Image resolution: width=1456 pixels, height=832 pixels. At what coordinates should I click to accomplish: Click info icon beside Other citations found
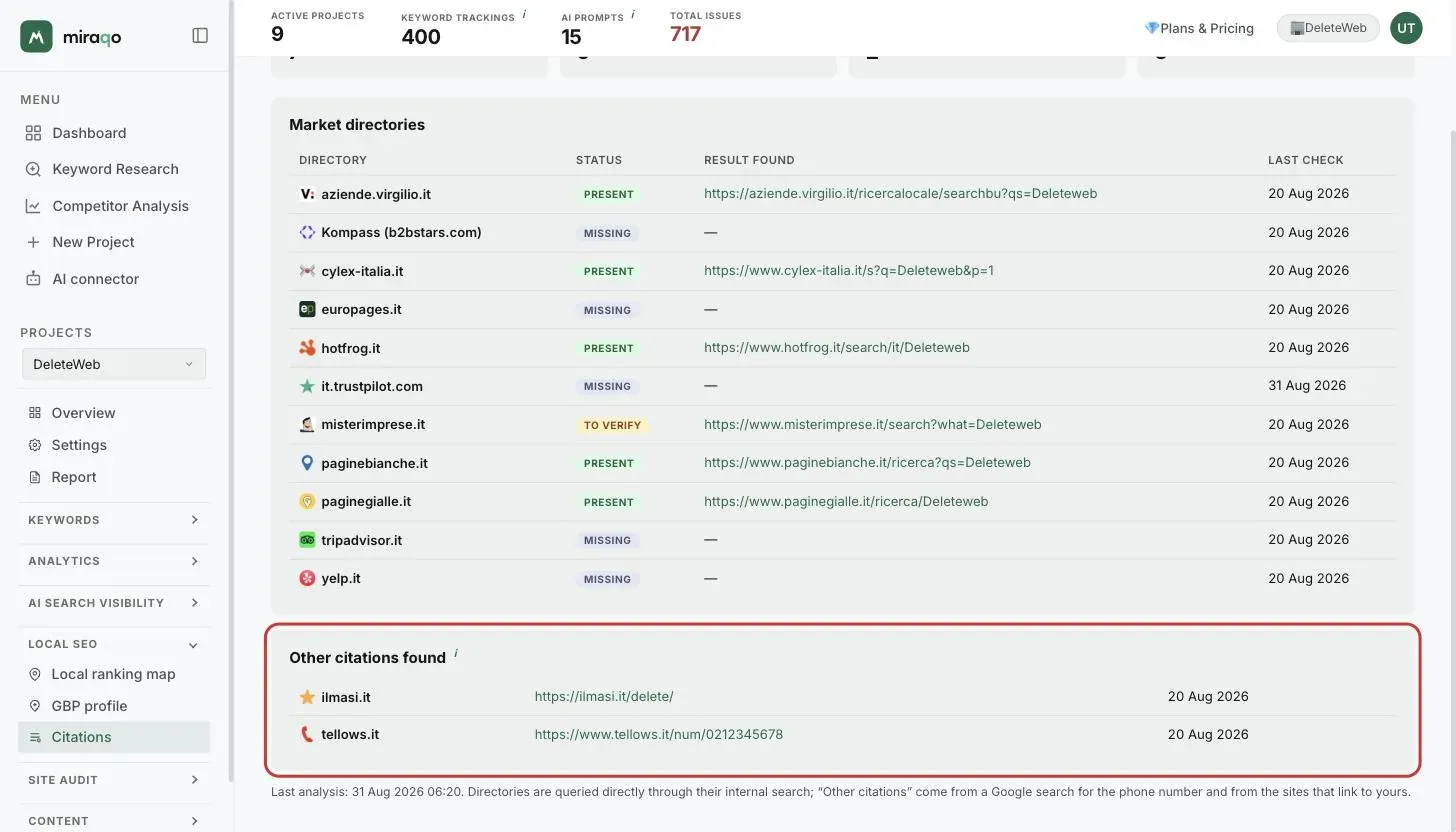point(456,653)
